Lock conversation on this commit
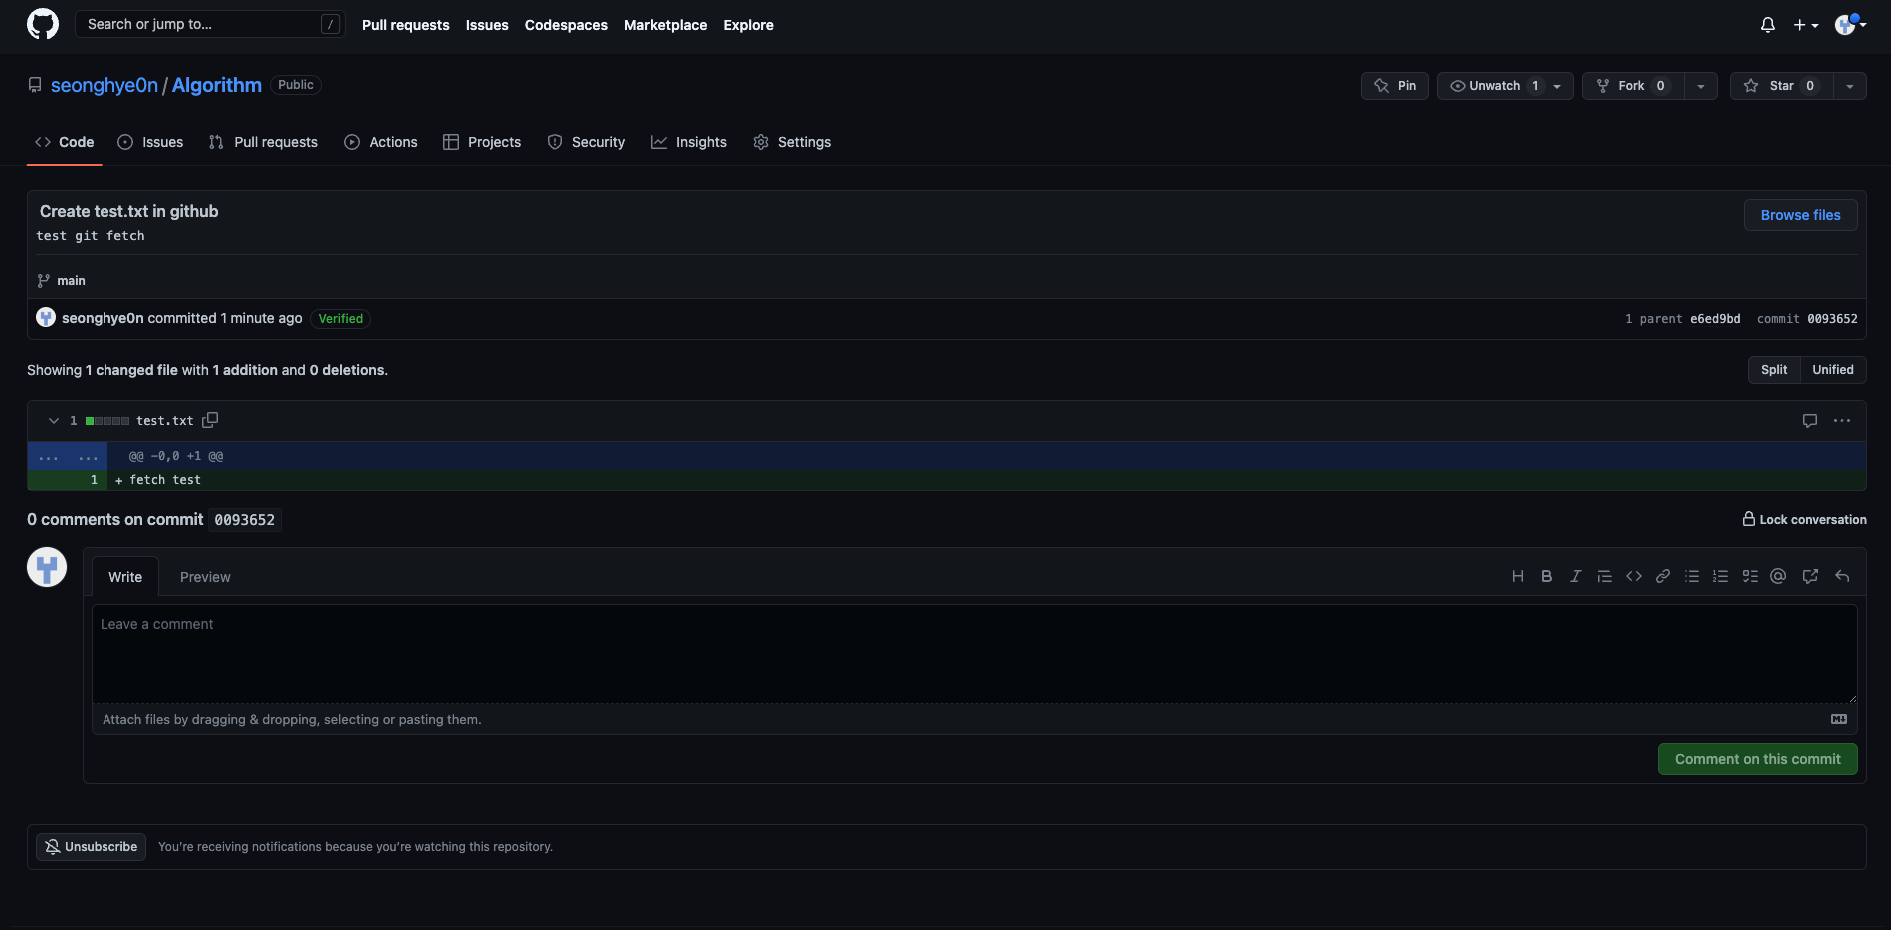The height and width of the screenshot is (930, 1891). (x=1804, y=519)
